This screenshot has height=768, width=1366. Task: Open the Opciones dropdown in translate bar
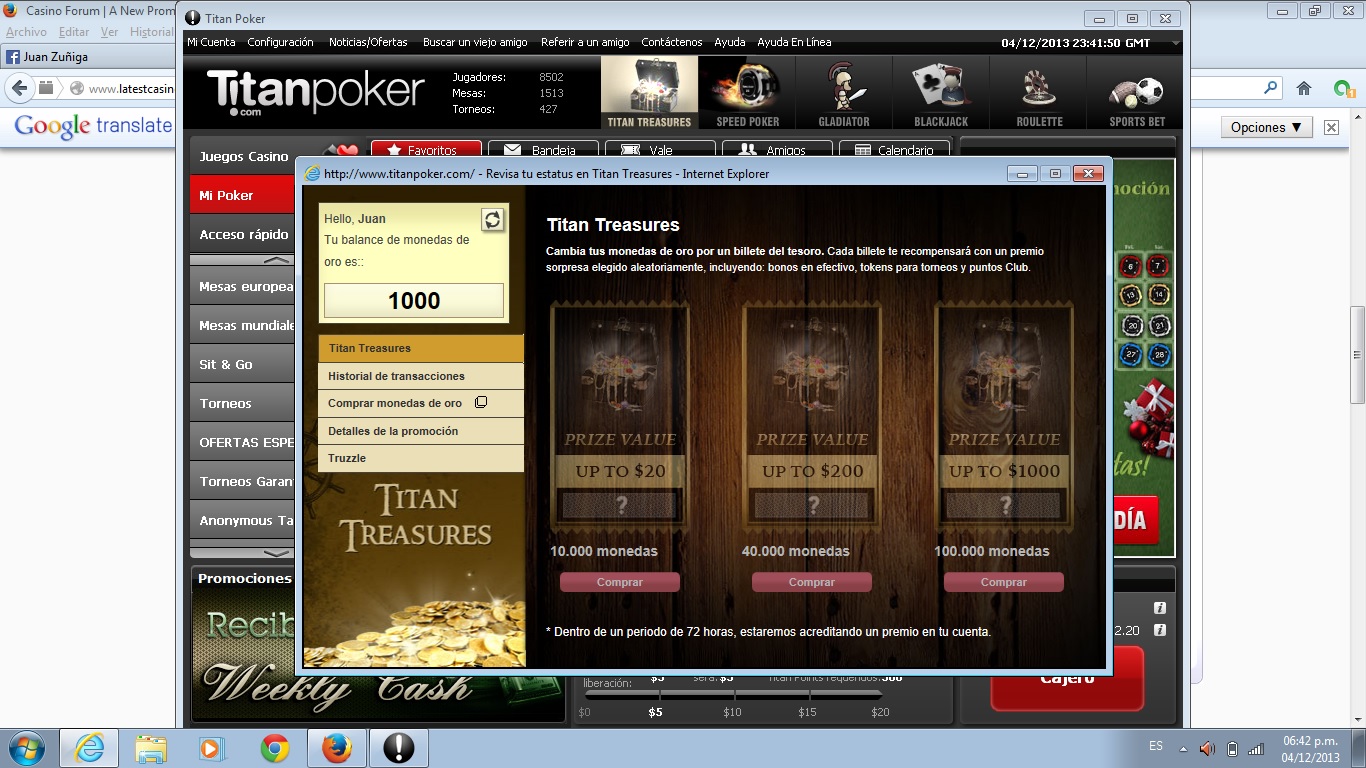[x=1266, y=127]
